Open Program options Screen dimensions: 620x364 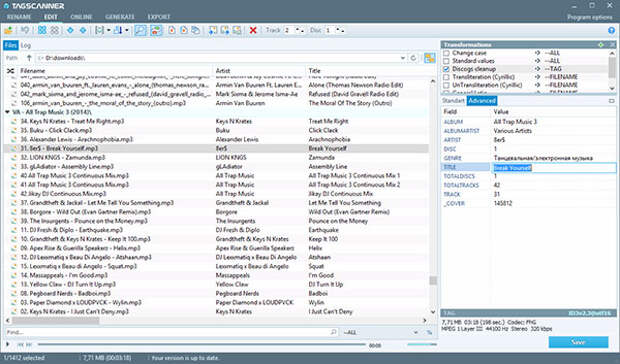(590, 17)
